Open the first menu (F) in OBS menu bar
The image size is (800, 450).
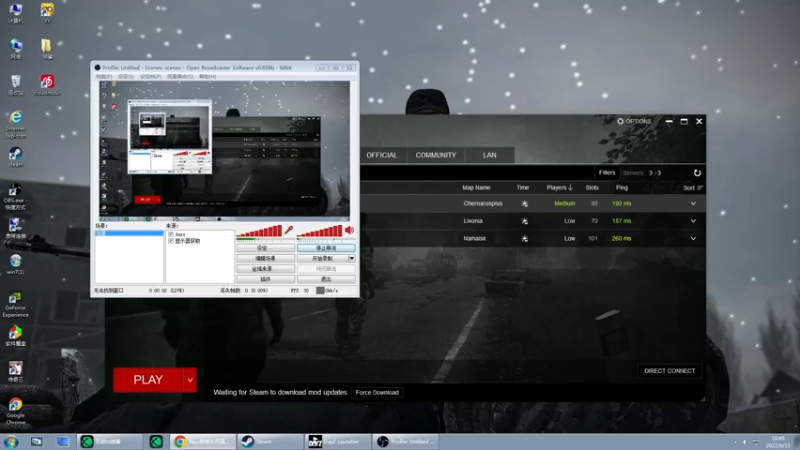[x=104, y=77]
